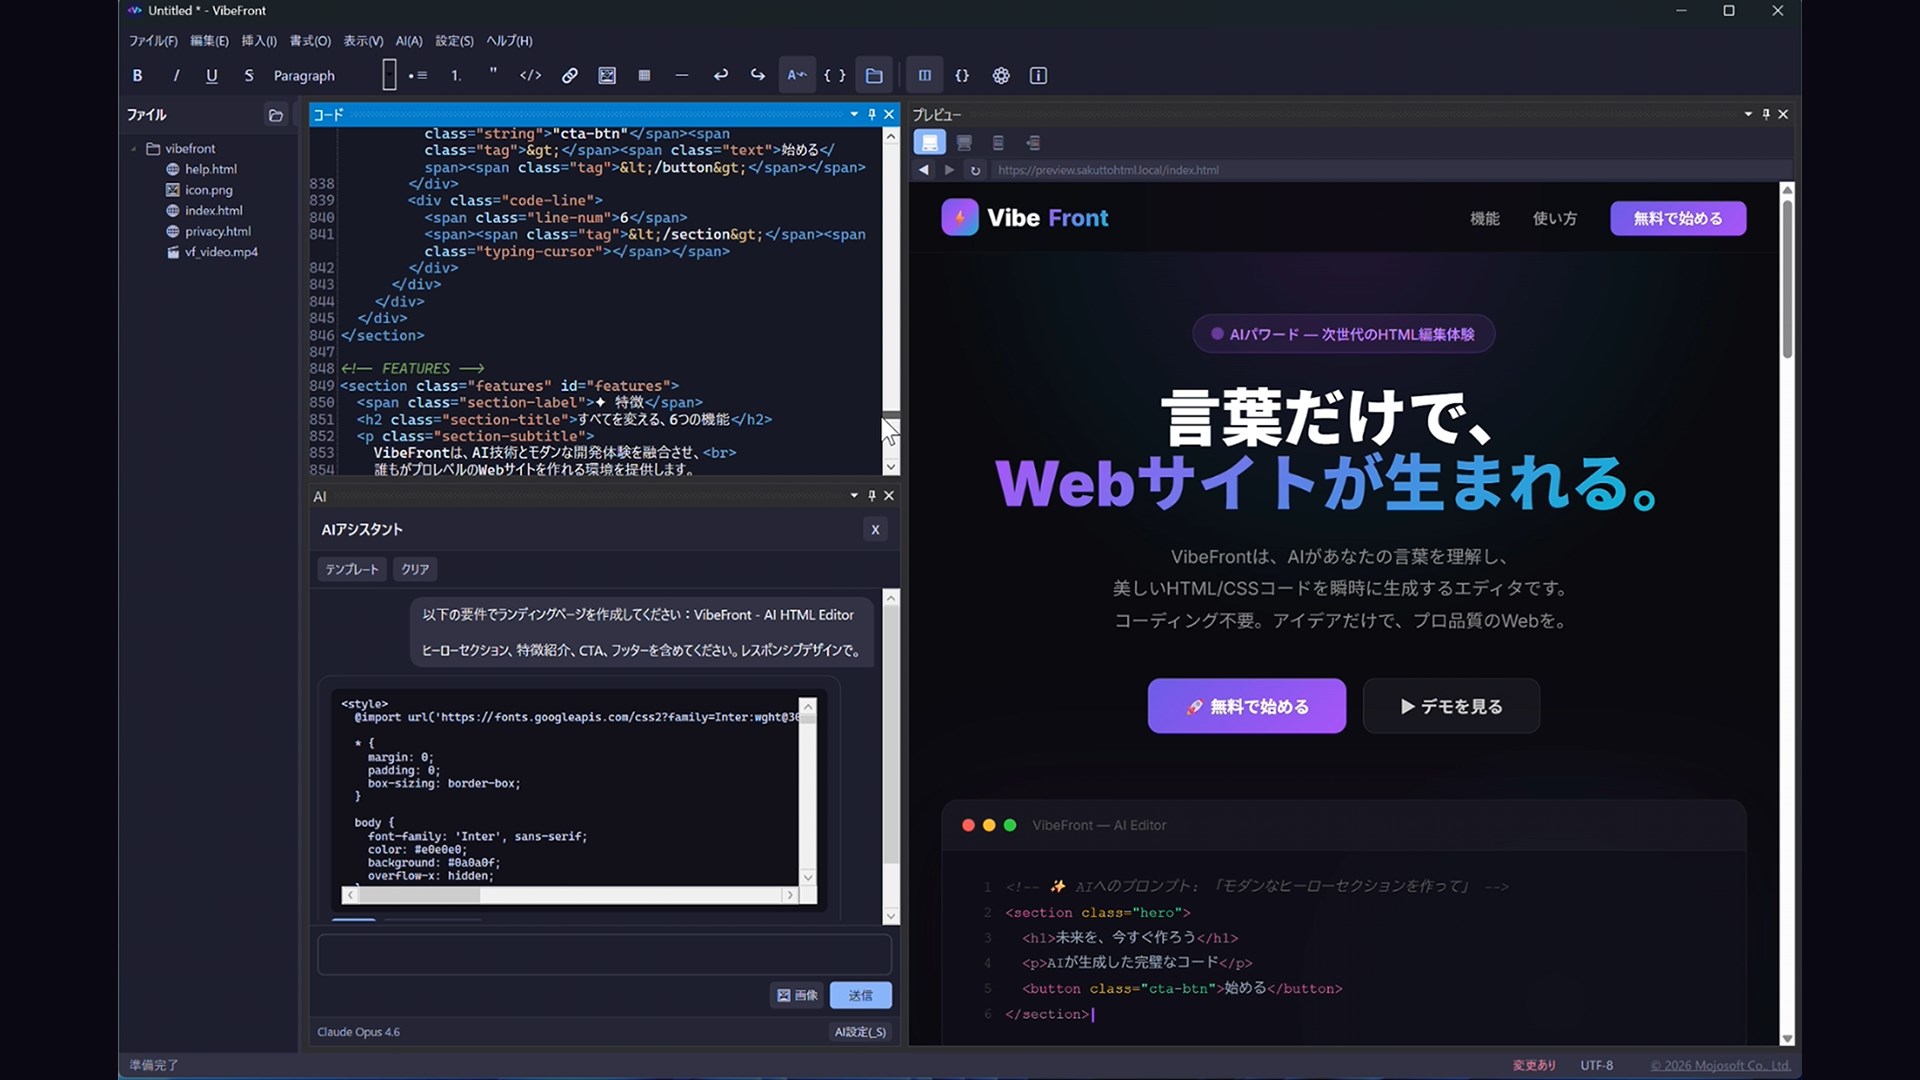The height and width of the screenshot is (1080, 1920).
Task: Toggle the file panel folder button
Action: click(874, 76)
